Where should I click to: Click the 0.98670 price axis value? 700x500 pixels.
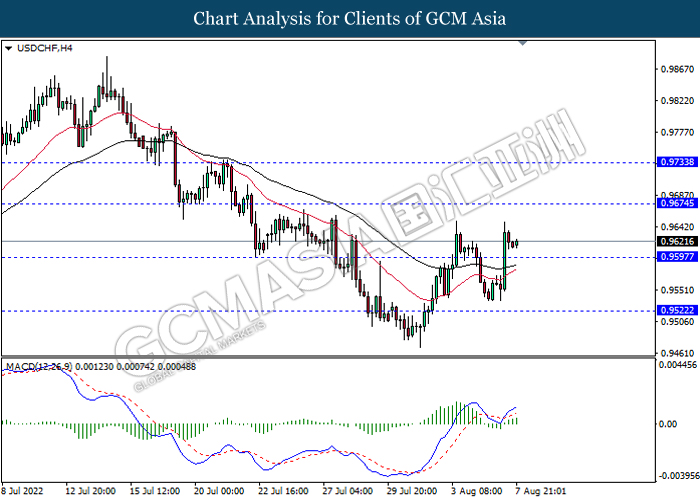pyautogui.click(x=677, y=69)
